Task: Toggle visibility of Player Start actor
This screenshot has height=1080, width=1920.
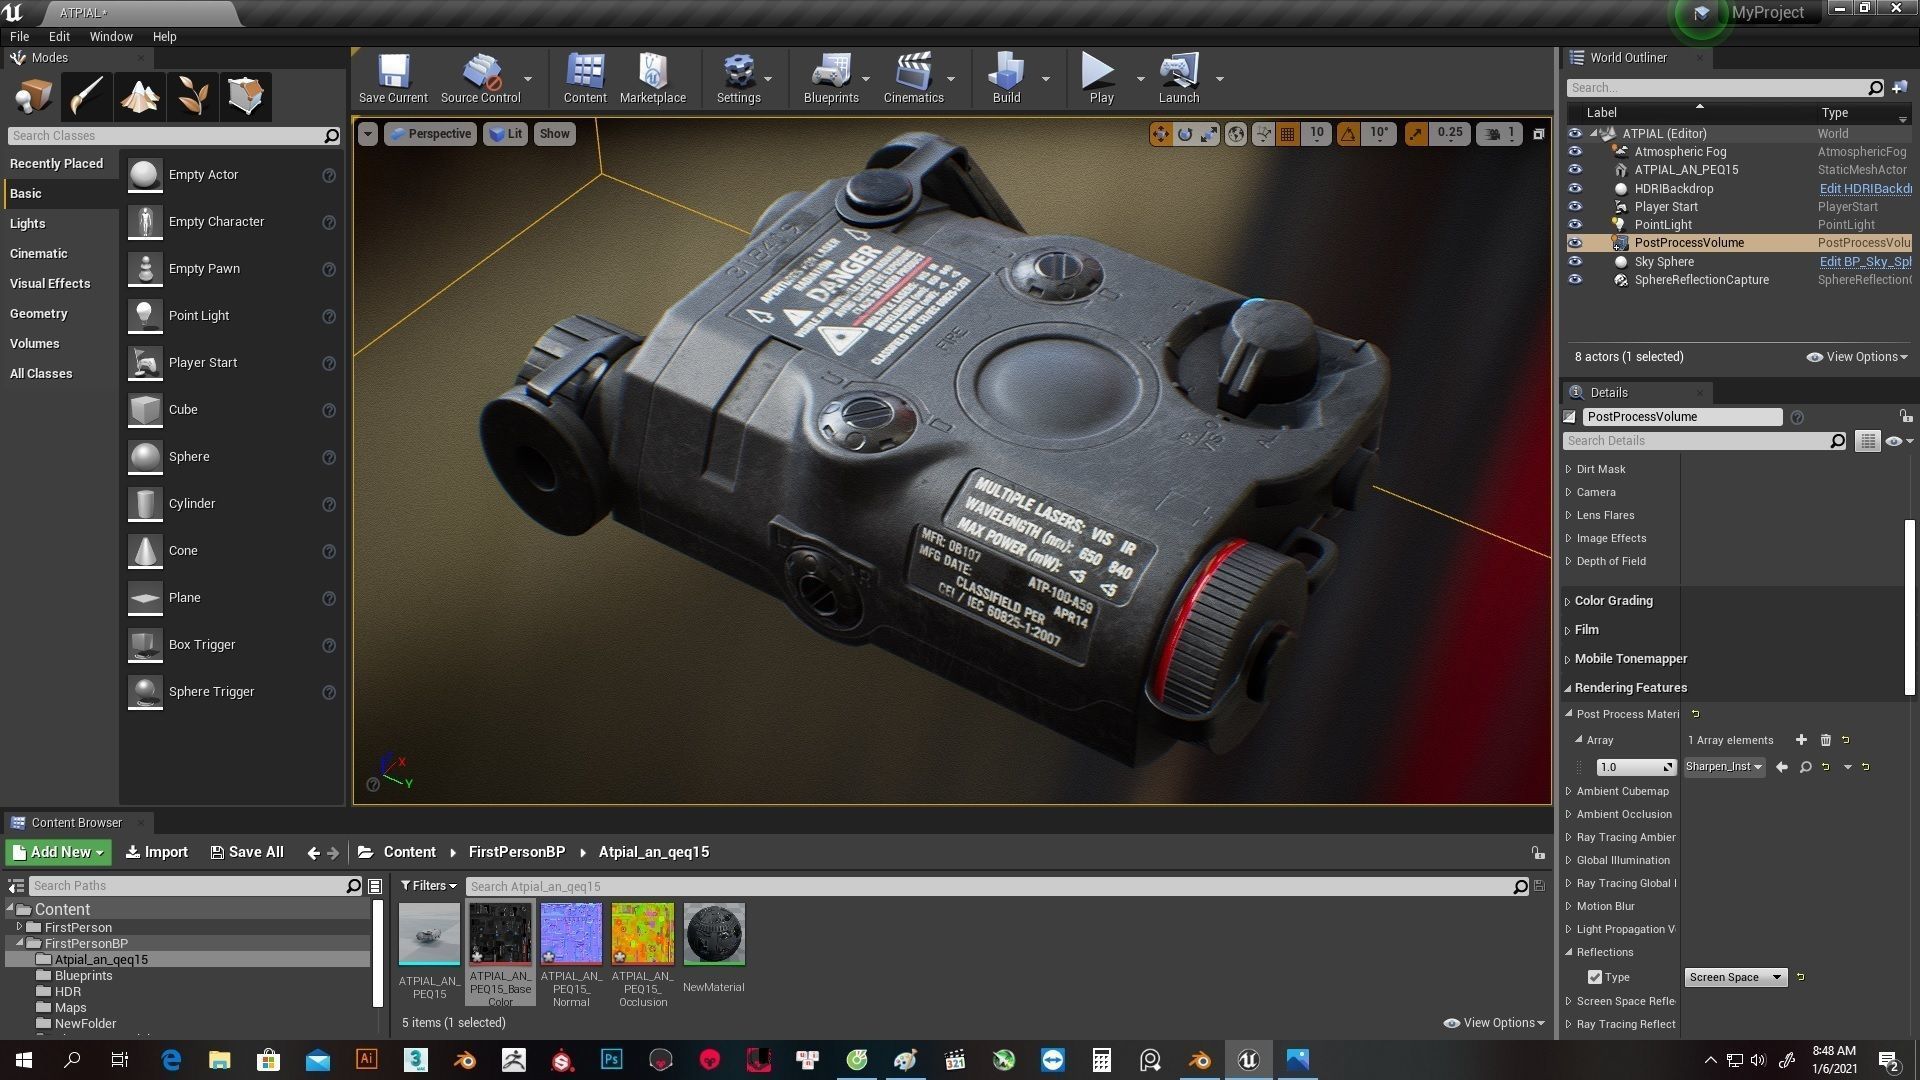Action: (x=1575, y=207)
